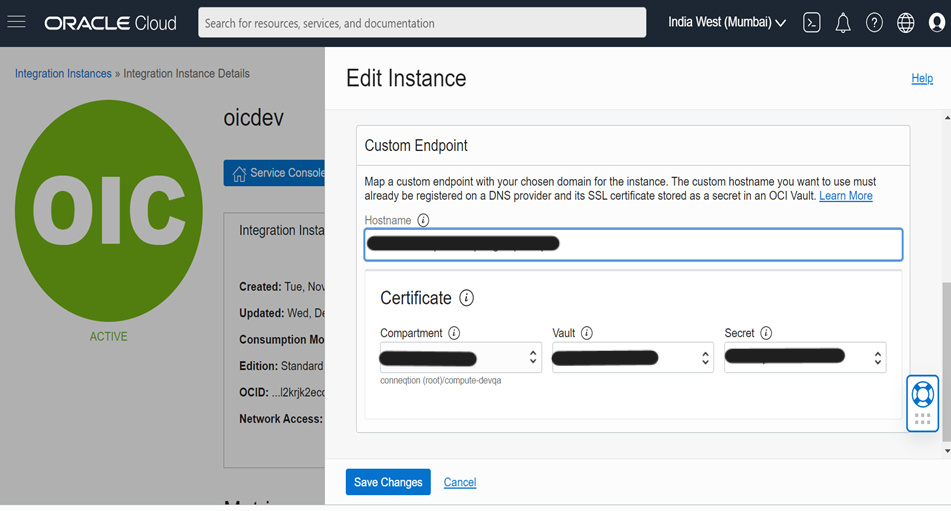Click the Service Console button
951x511 pixels.
274,173
